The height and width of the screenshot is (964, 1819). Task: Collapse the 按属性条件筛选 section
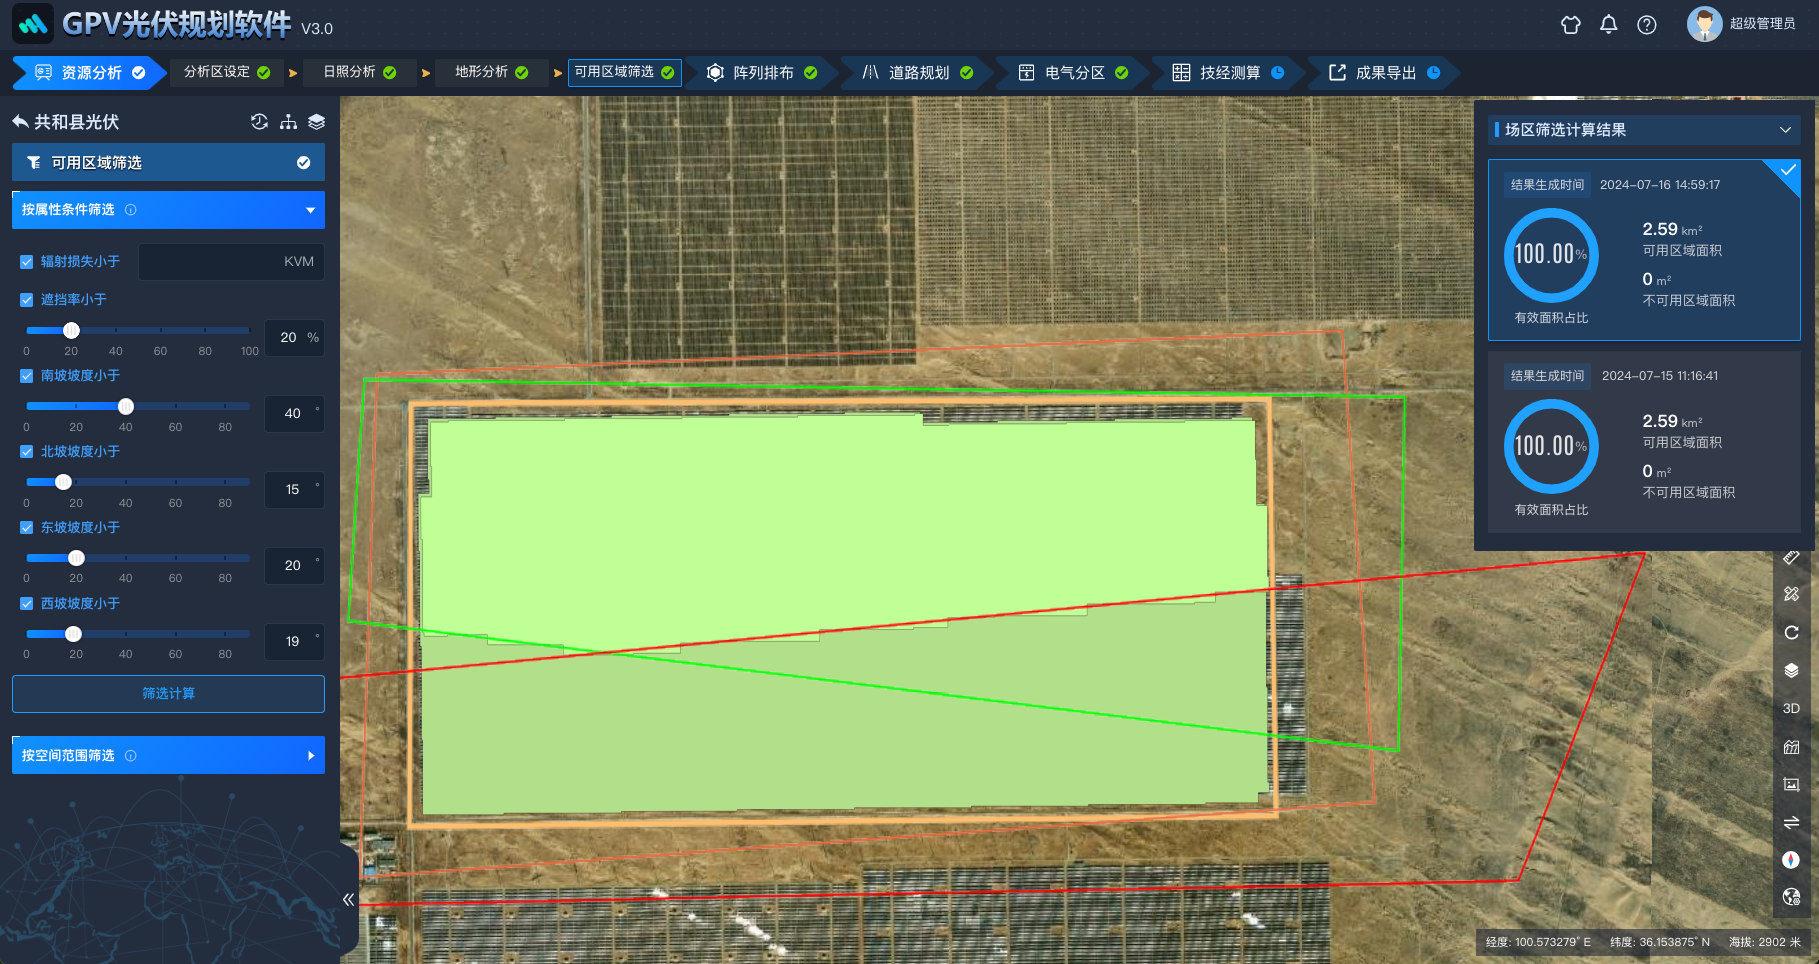point(310,210)
